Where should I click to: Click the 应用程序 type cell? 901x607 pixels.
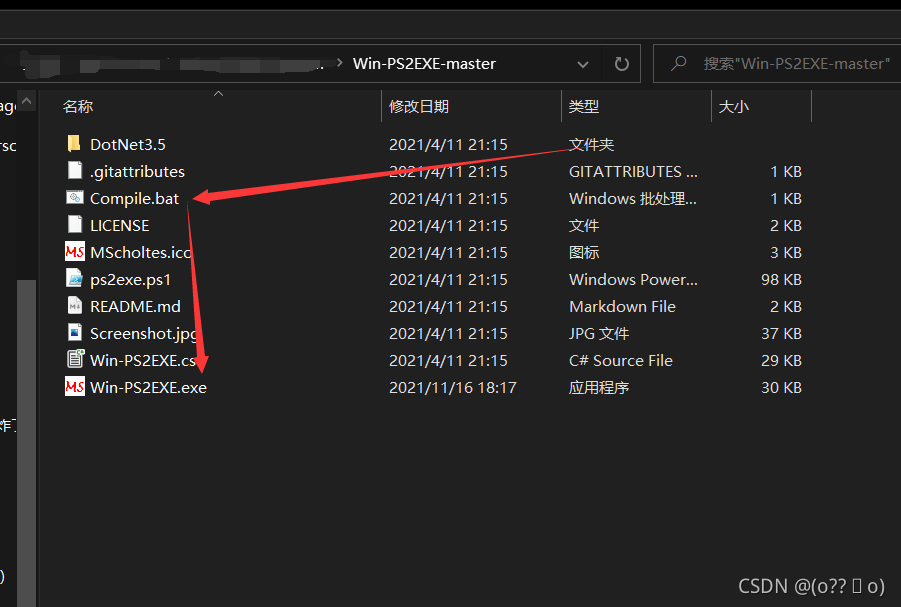click(599, 387)
